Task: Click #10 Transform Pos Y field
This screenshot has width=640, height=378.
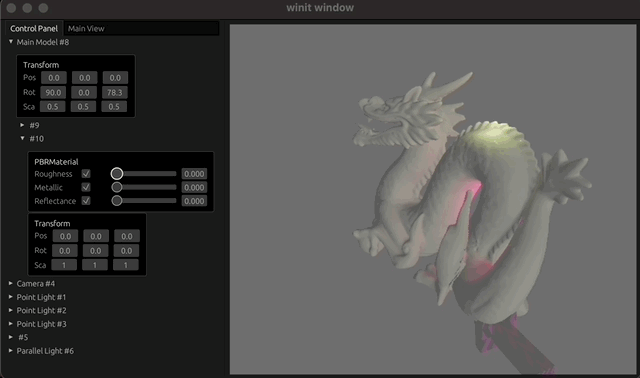Action: pos(96,236)
